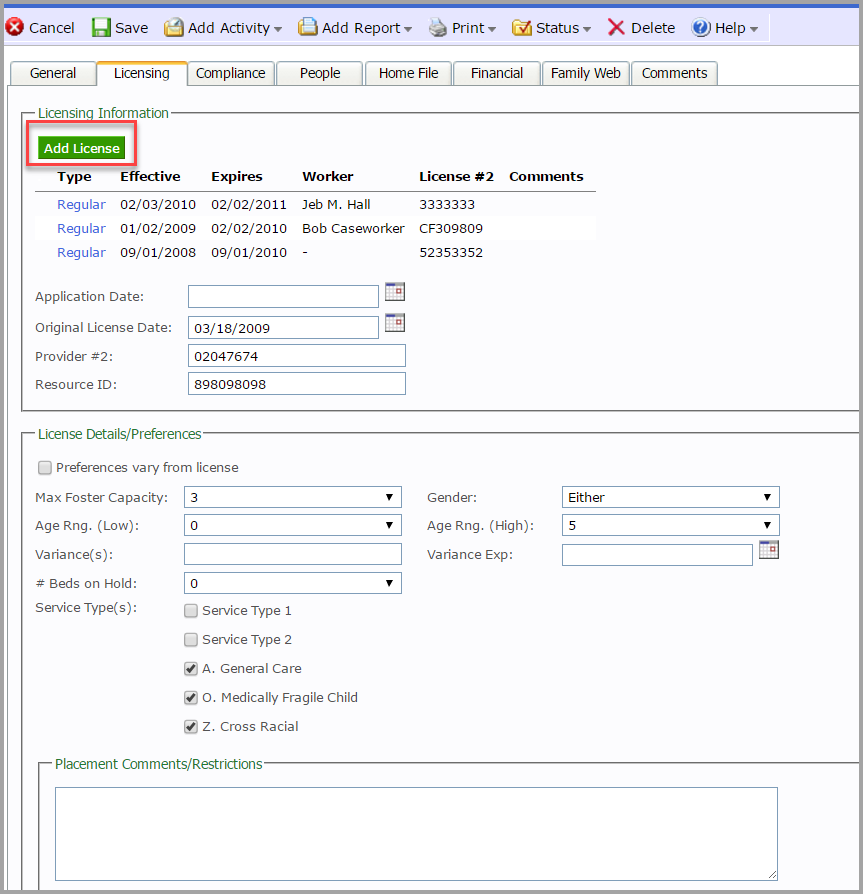Click the Status checkmark icon

[522, 27]
